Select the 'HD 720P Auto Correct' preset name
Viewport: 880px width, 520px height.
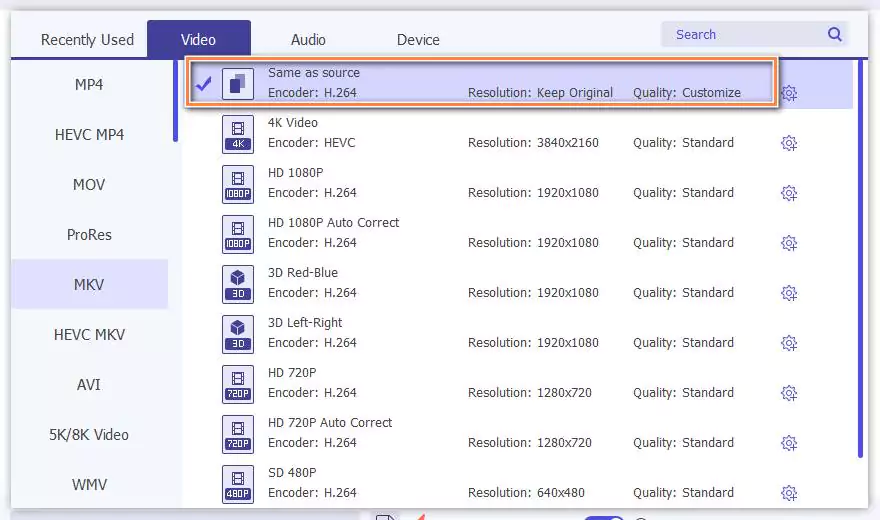pos(330,422)
